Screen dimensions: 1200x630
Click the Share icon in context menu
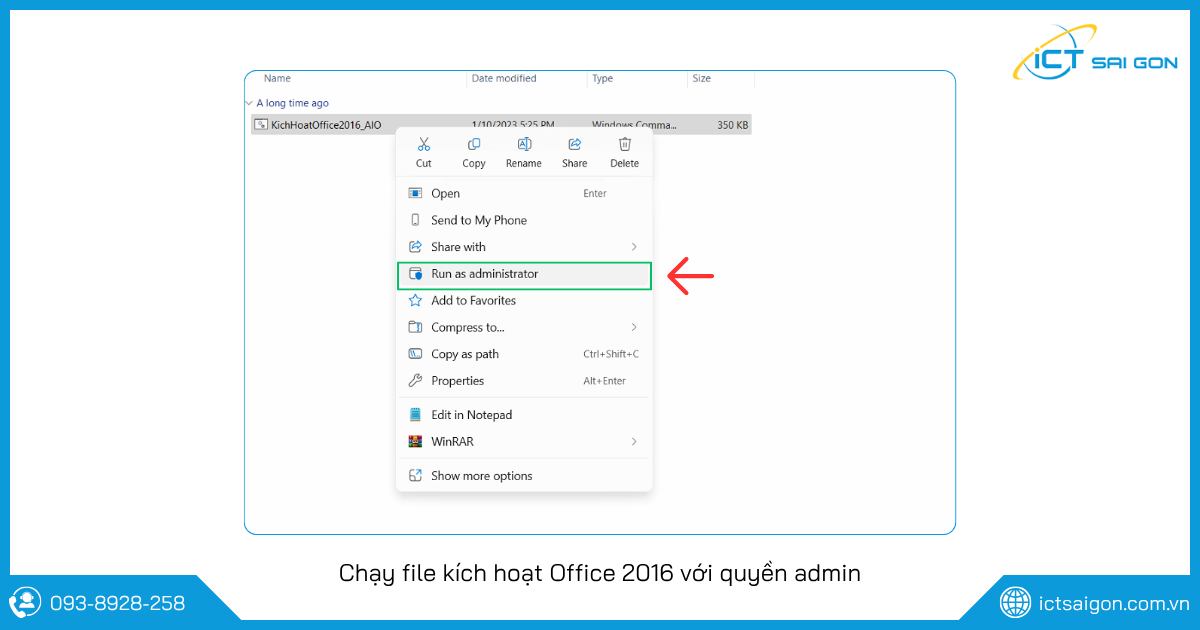pyautogui.click(x=574, y=145)
